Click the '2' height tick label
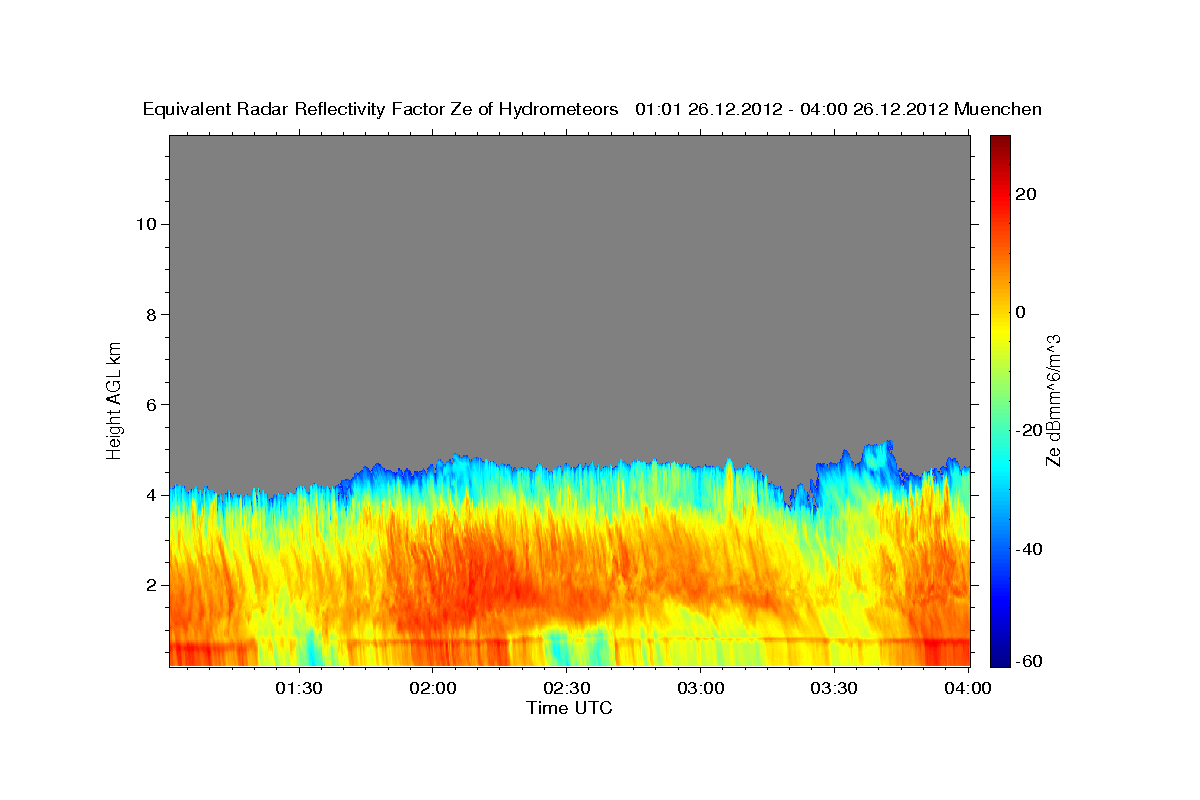Image resolution: width=1200 pixels, height=800 pixels. (150, 585)
